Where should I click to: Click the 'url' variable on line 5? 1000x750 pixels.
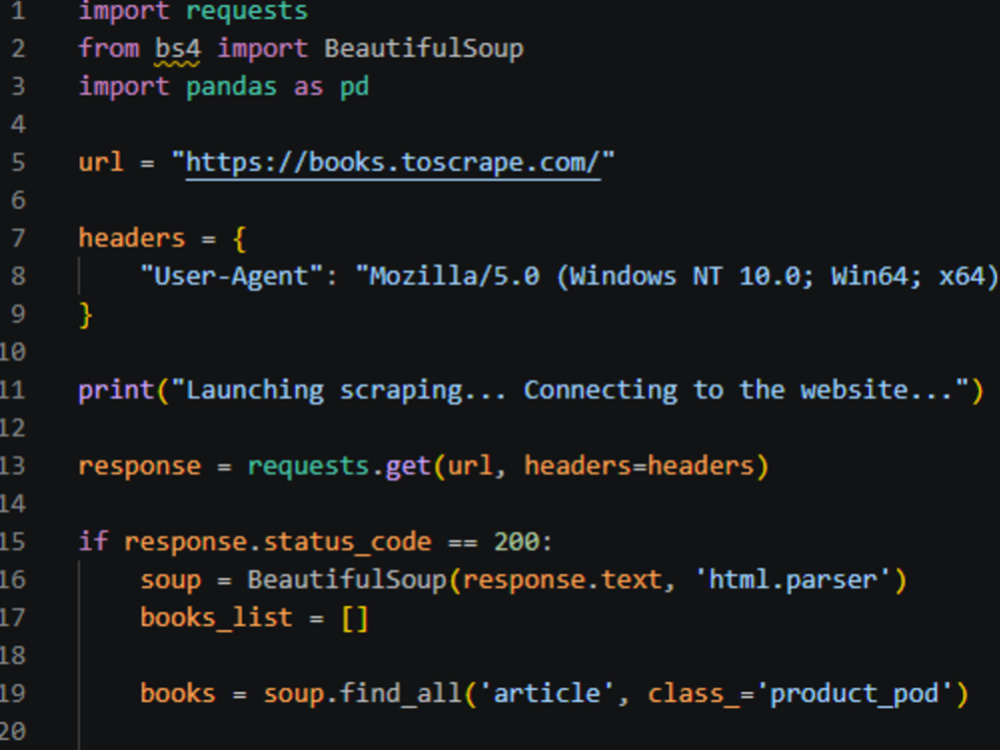tap(101, 162)
